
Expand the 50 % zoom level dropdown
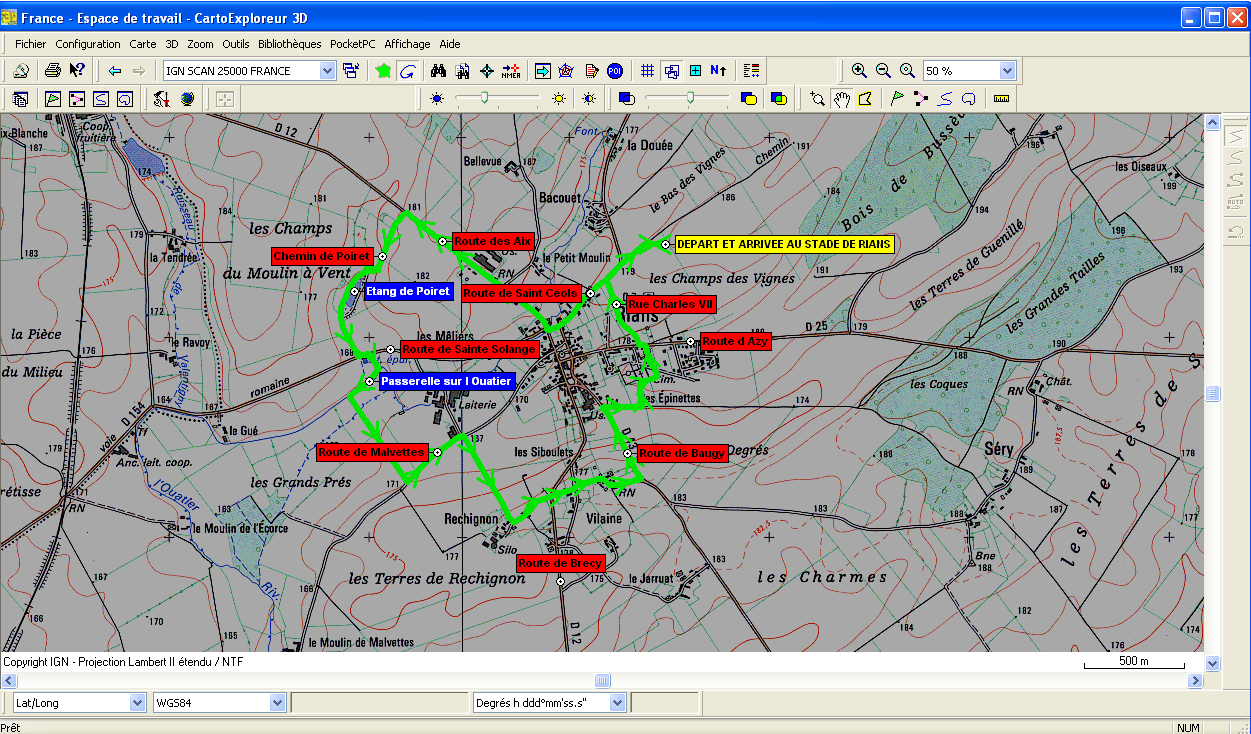(1007, 71)
